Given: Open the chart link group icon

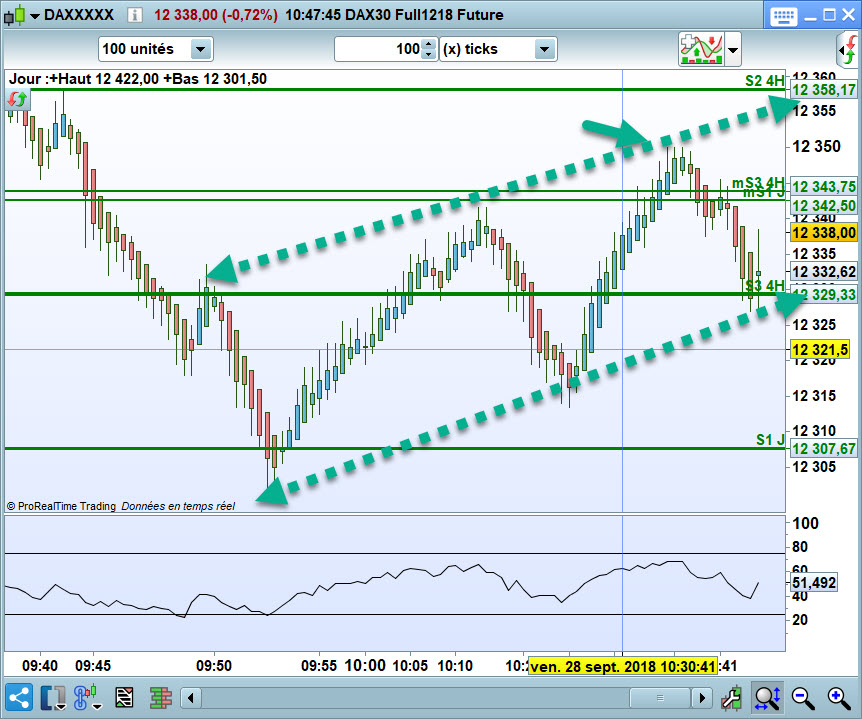Looking at the screenshot, I should coord(88,698).
